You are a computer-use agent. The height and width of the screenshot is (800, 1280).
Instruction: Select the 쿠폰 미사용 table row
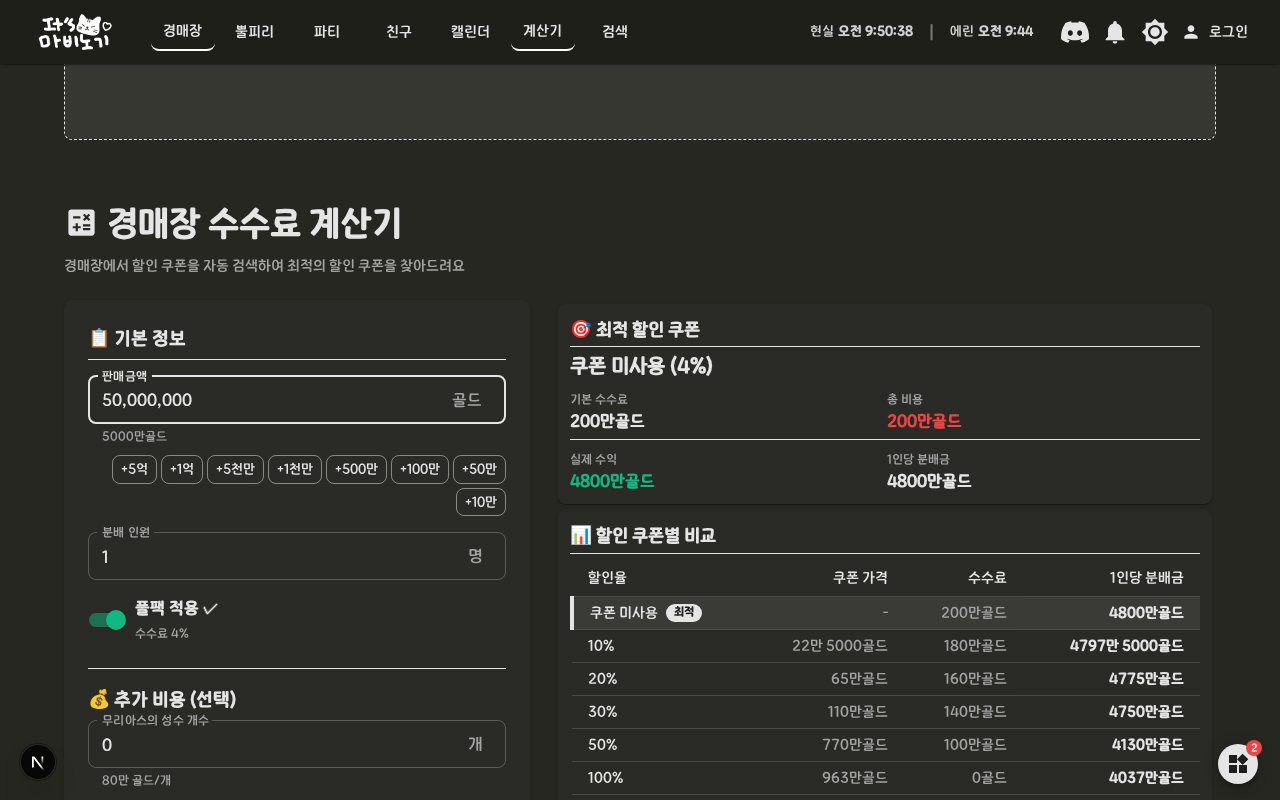coord(885,613)
